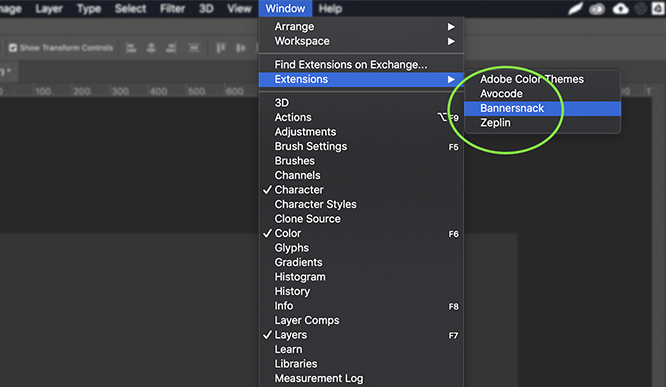Open the Help menu
Viewport: 666px width, 387px height.
click(x=330, y=8)
